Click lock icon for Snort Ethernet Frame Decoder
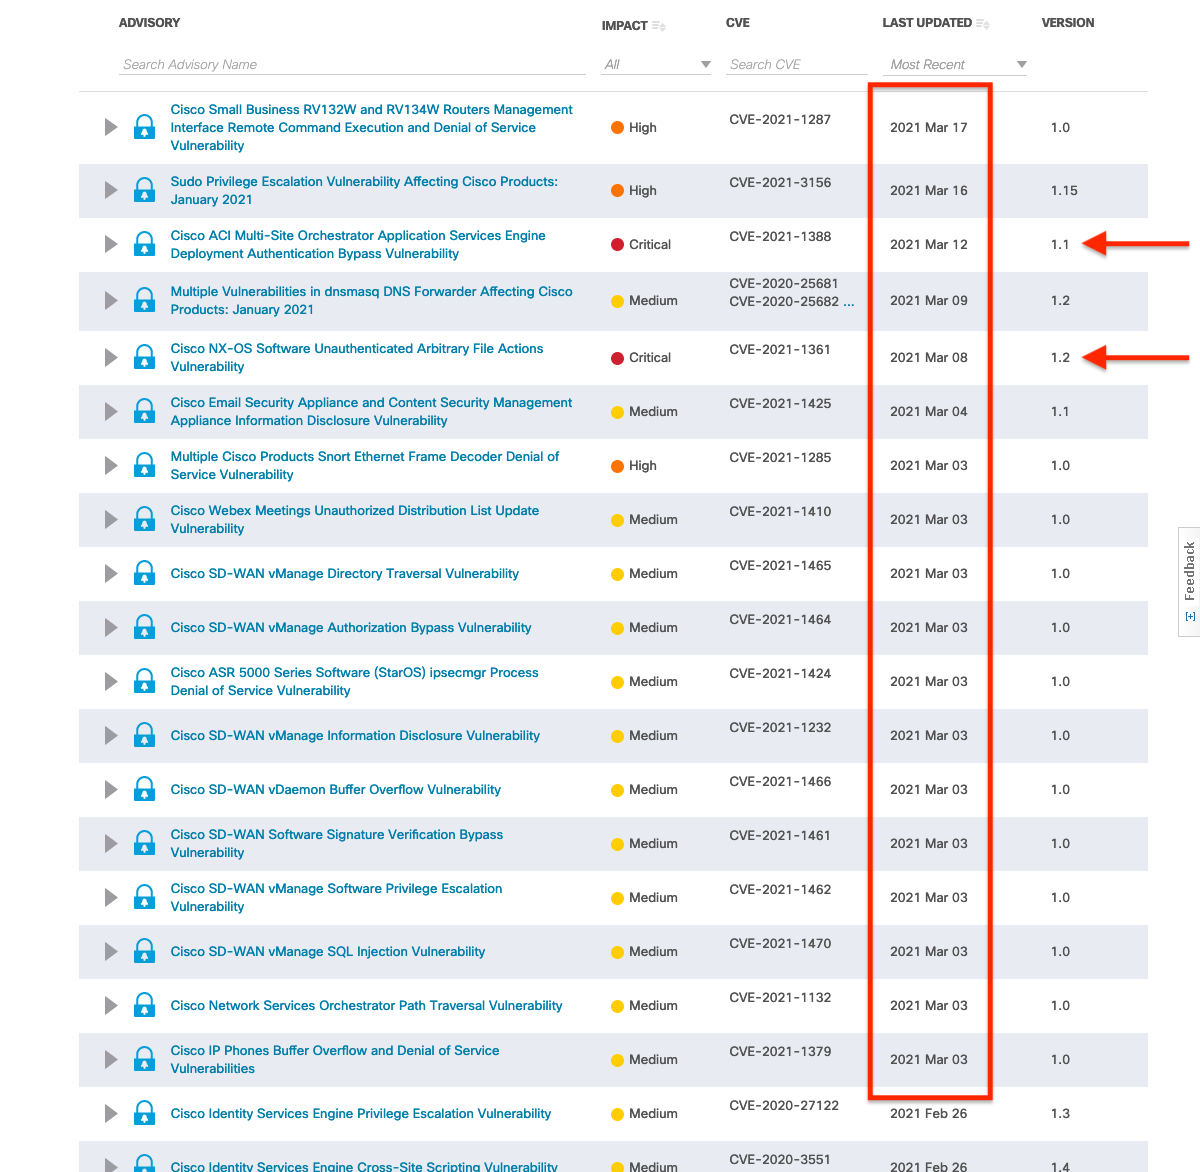Image resolution: width=1200 pixels, height=1172 pixels. pyautogui.click(x=145, y=465)
